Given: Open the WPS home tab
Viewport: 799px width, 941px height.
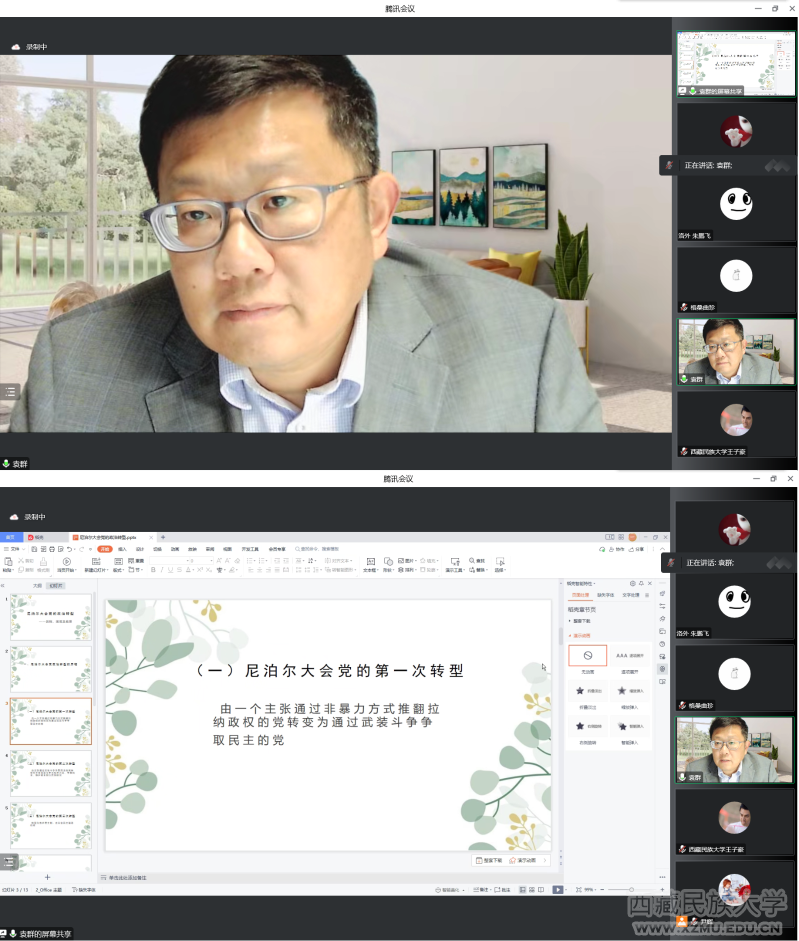Looking at the screenshot, I should tap(10, 537).
